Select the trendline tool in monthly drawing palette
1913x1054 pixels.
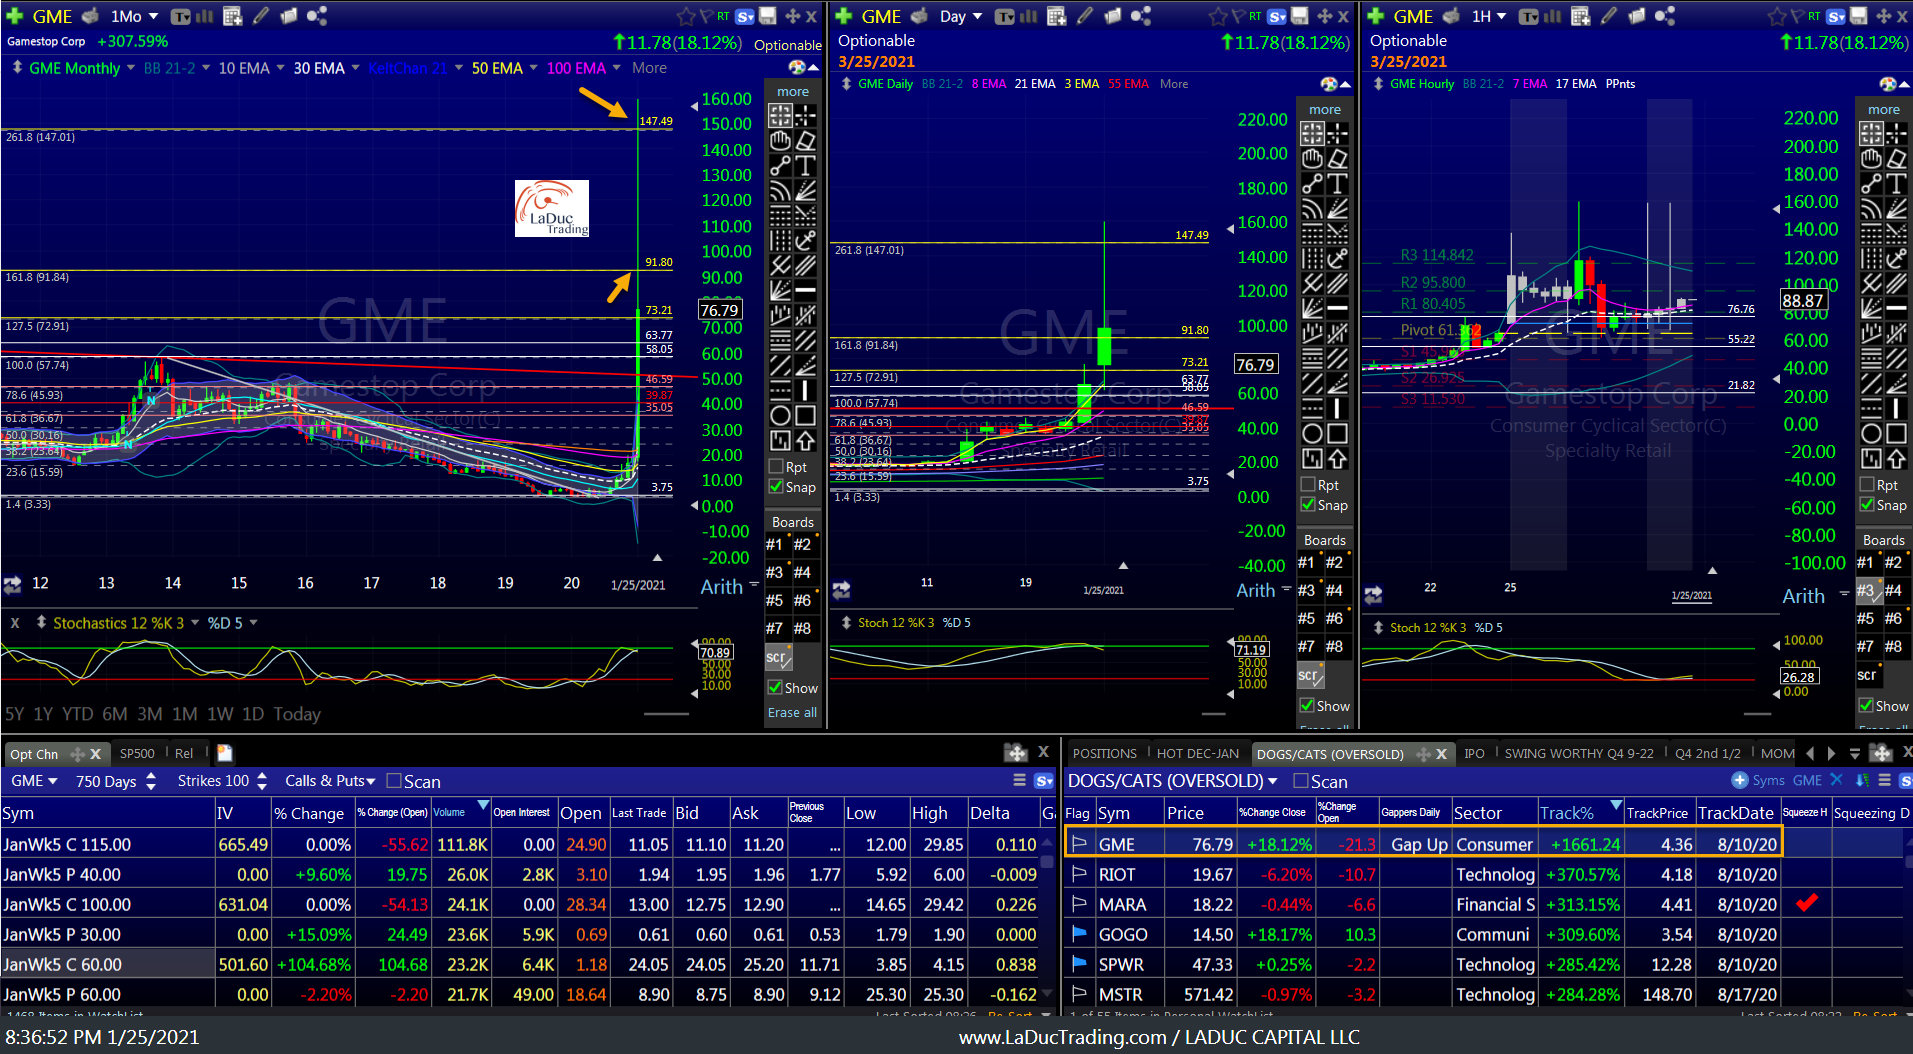point(780,165)
